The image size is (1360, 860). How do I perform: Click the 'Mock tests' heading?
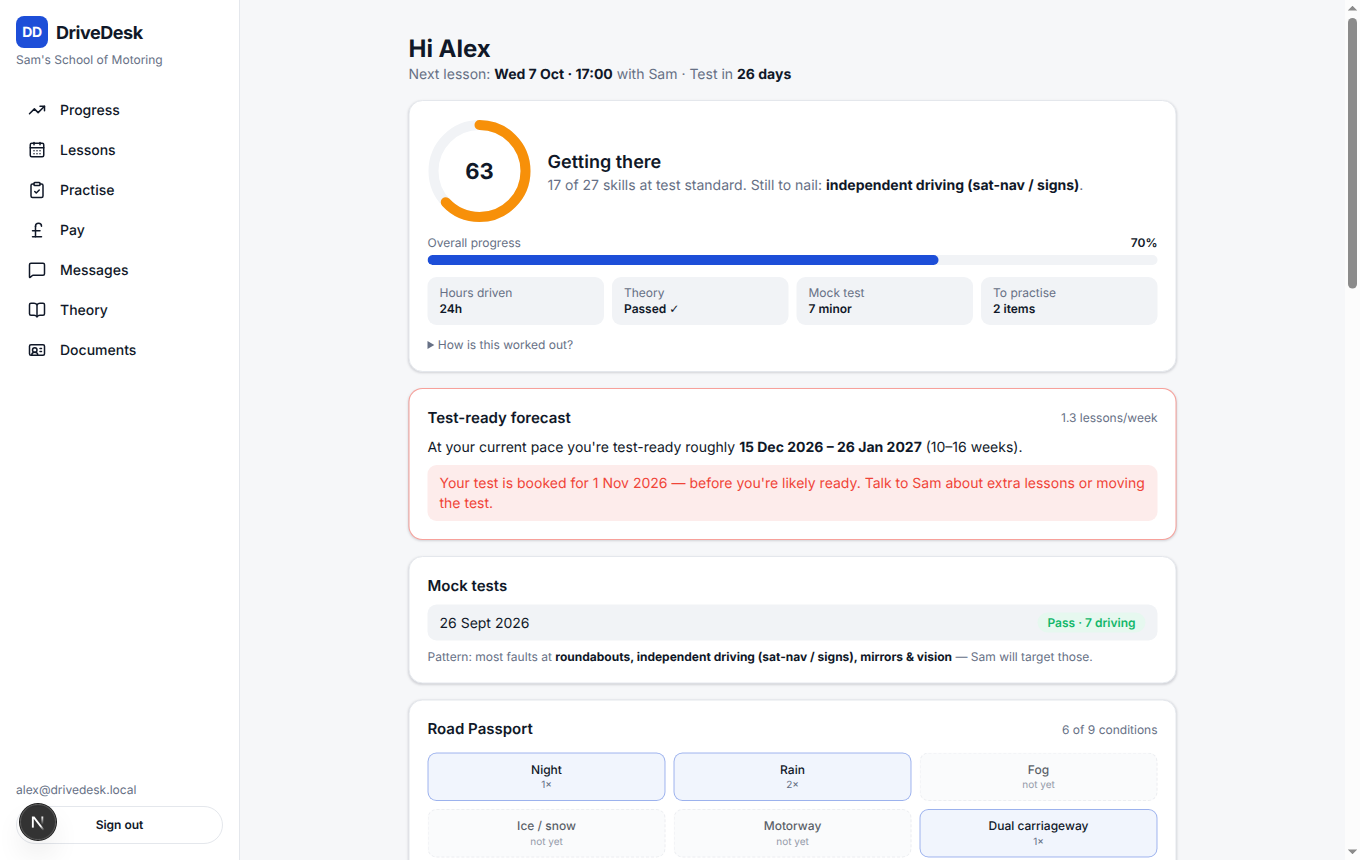click(467, 586)
